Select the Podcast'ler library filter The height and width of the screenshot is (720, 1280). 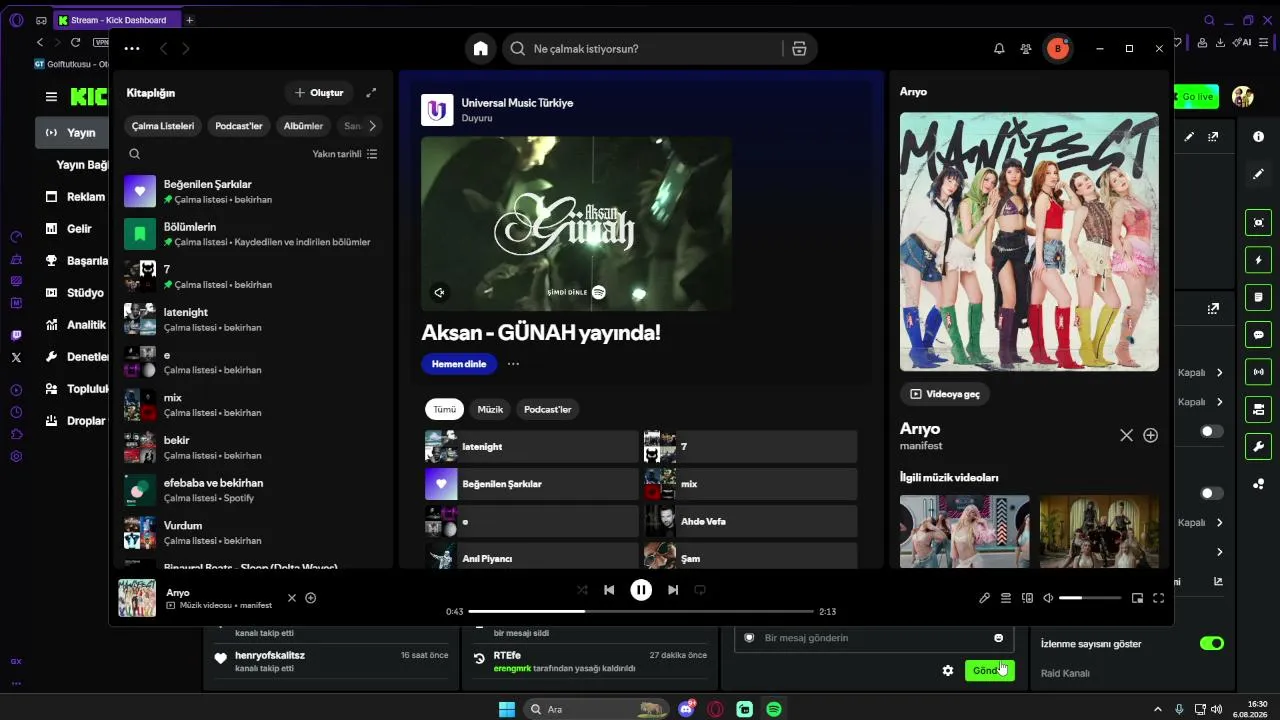pyautogui.click(x=239, y=126)
